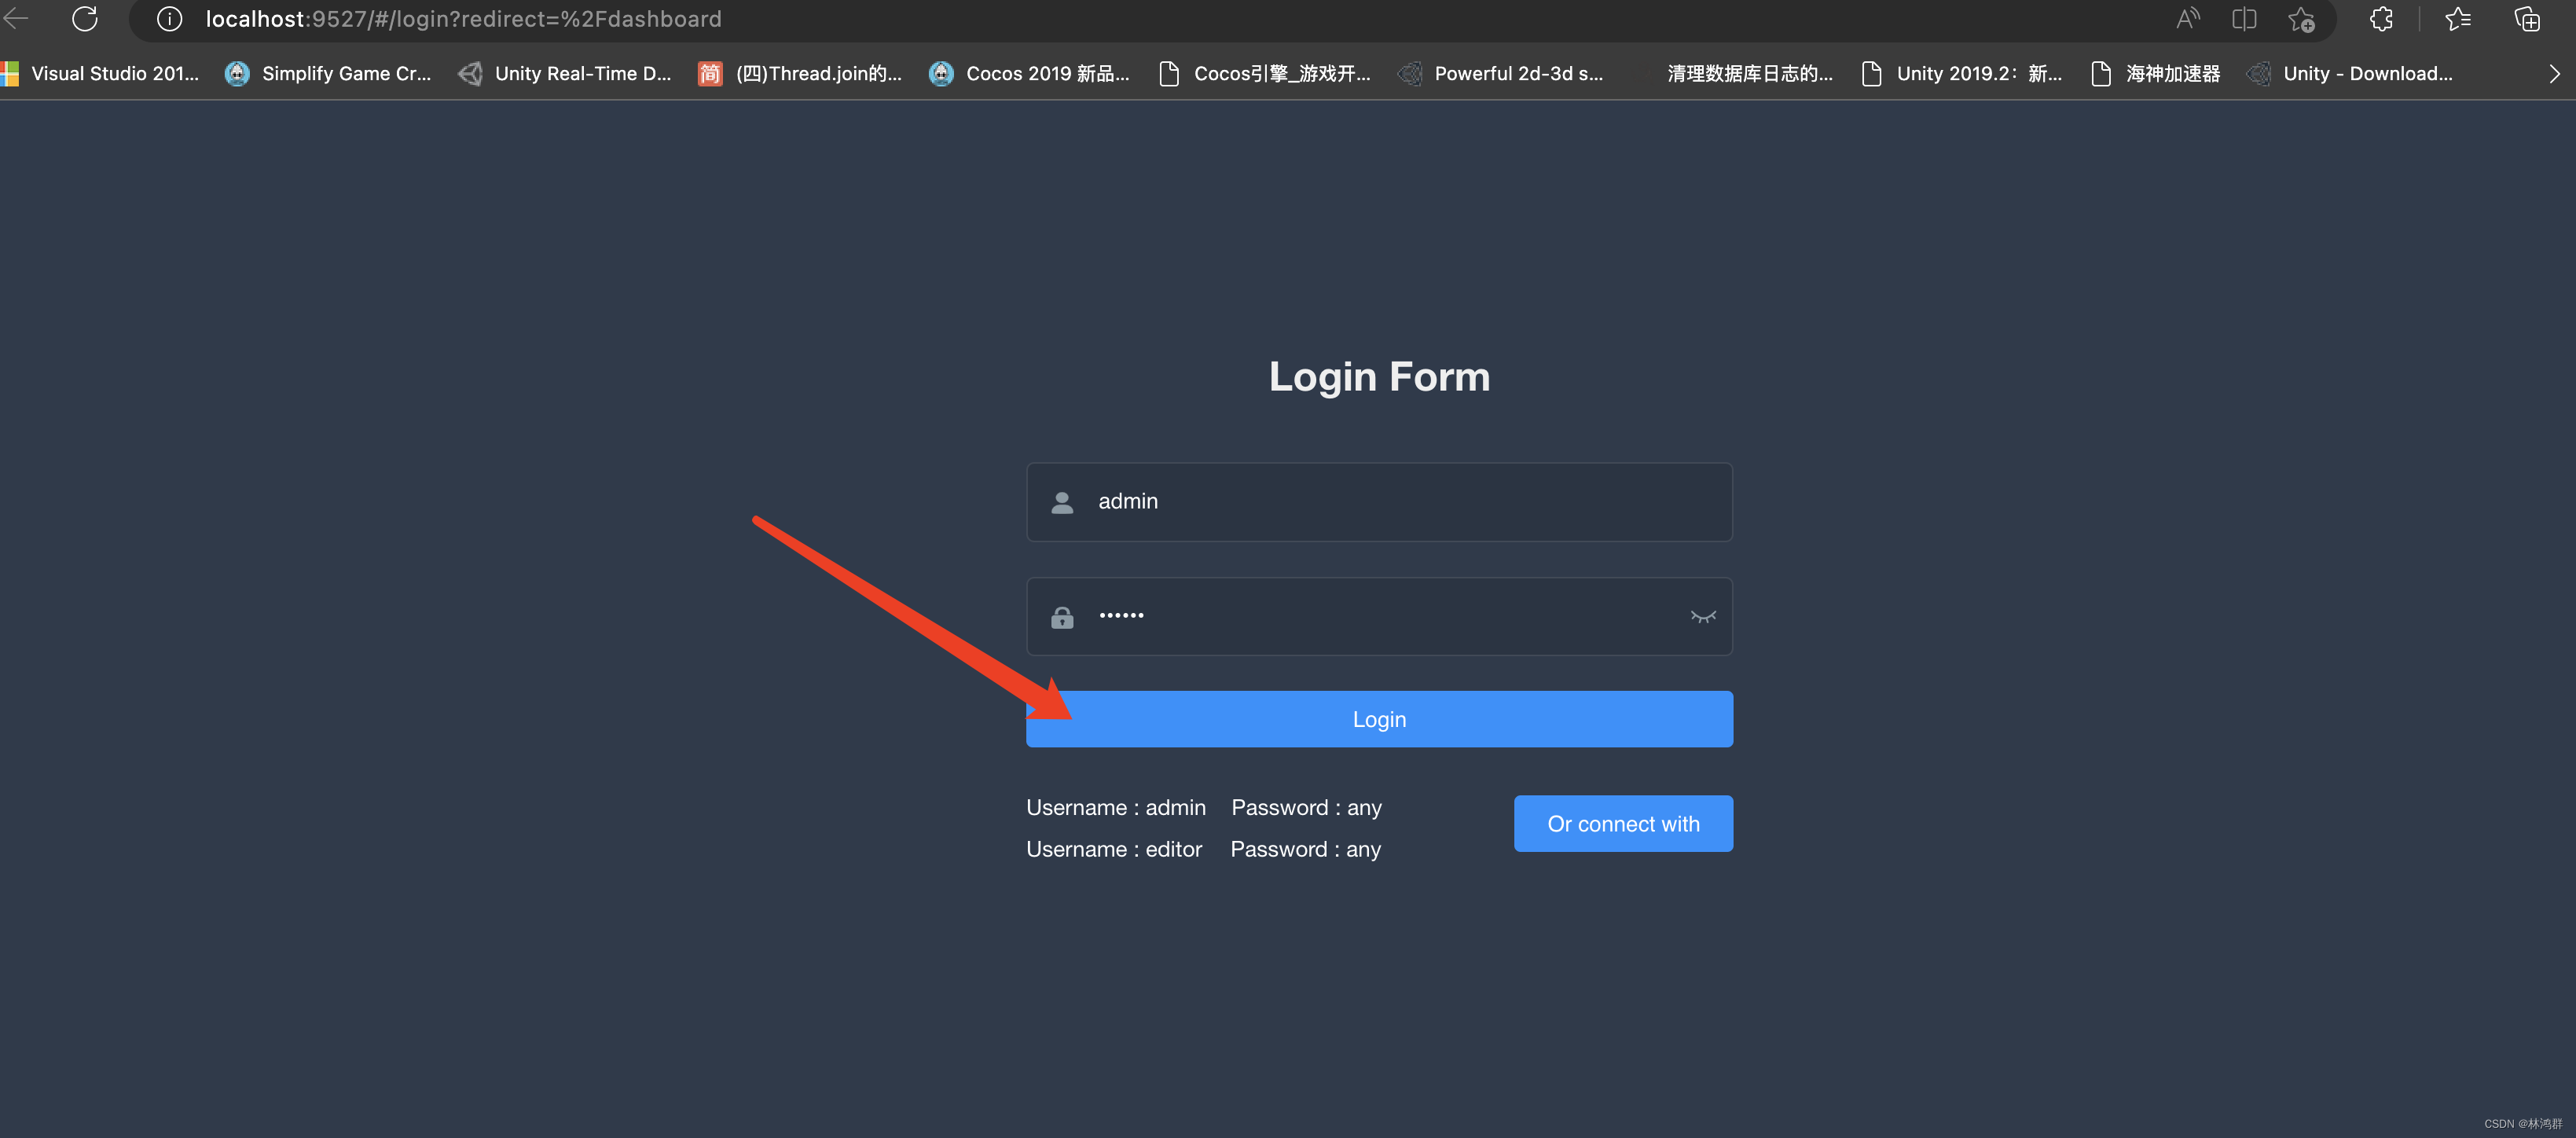Click the site information icon in address bar
This screenshot has height=1138, width=2576.
(x=169, y=19)
